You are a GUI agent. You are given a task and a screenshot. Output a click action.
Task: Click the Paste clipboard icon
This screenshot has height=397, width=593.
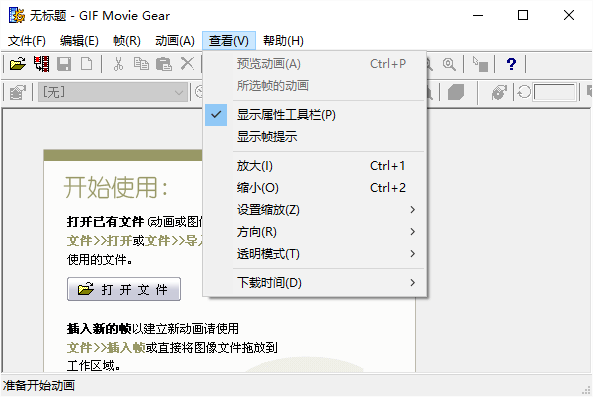coord(164,64)
